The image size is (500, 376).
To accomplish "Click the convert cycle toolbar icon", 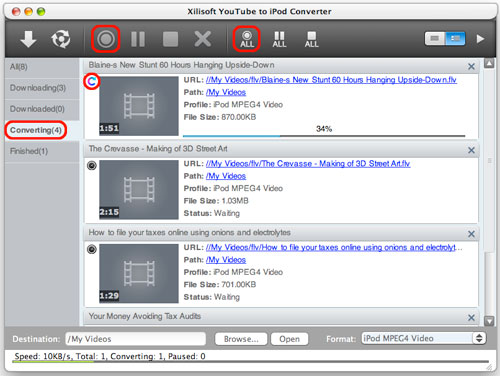I will [x=61, y=39].
